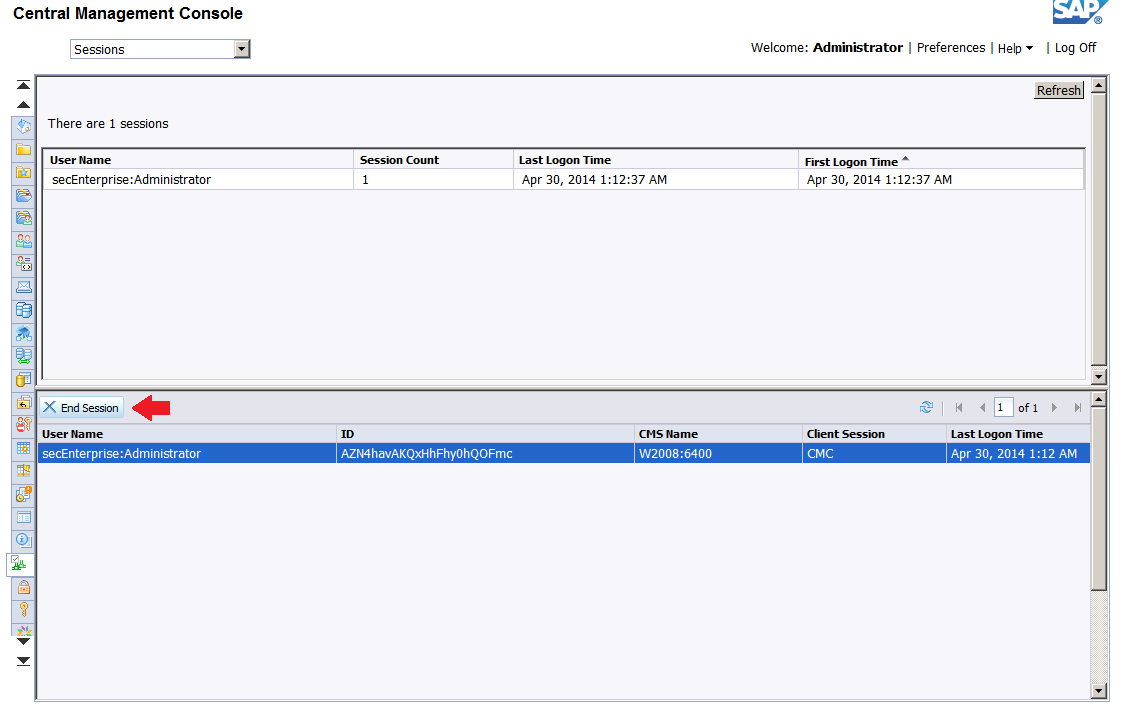This screenshot has height=708, width=1123.
Task: Expand the Help menu arrow
Action: (1029, 48)
